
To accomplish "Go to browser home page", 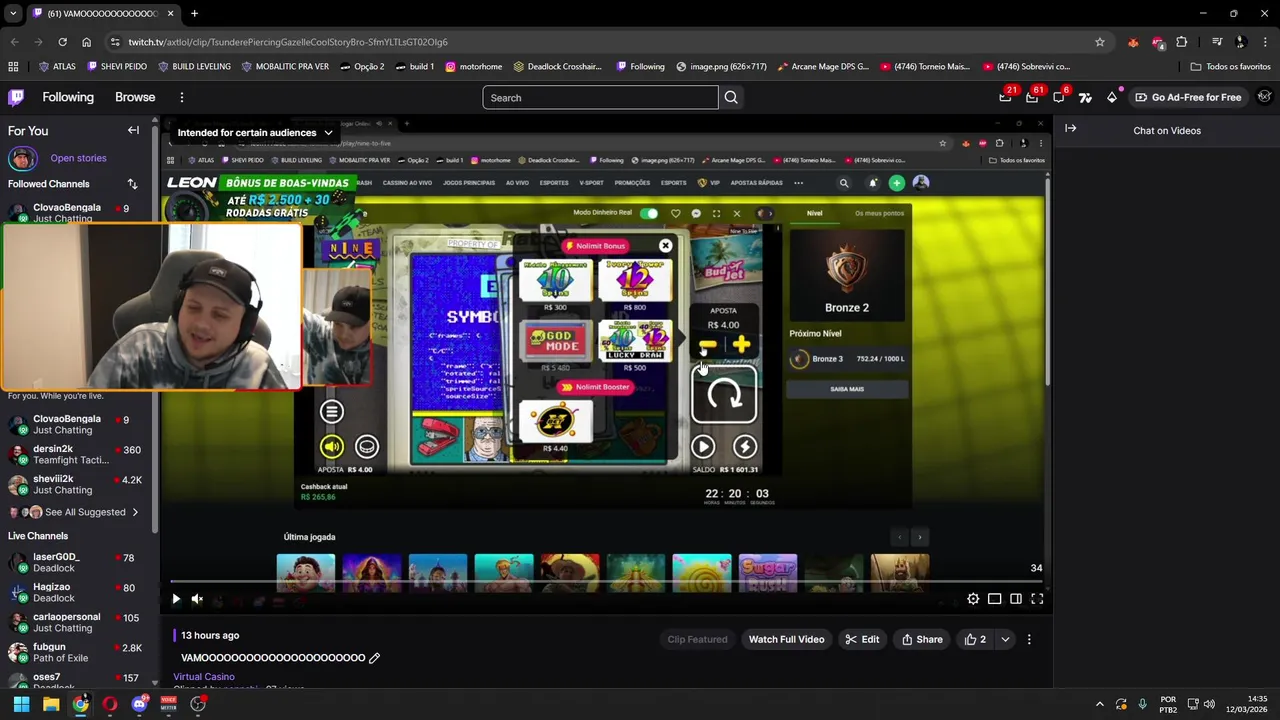I will (86, 42).
